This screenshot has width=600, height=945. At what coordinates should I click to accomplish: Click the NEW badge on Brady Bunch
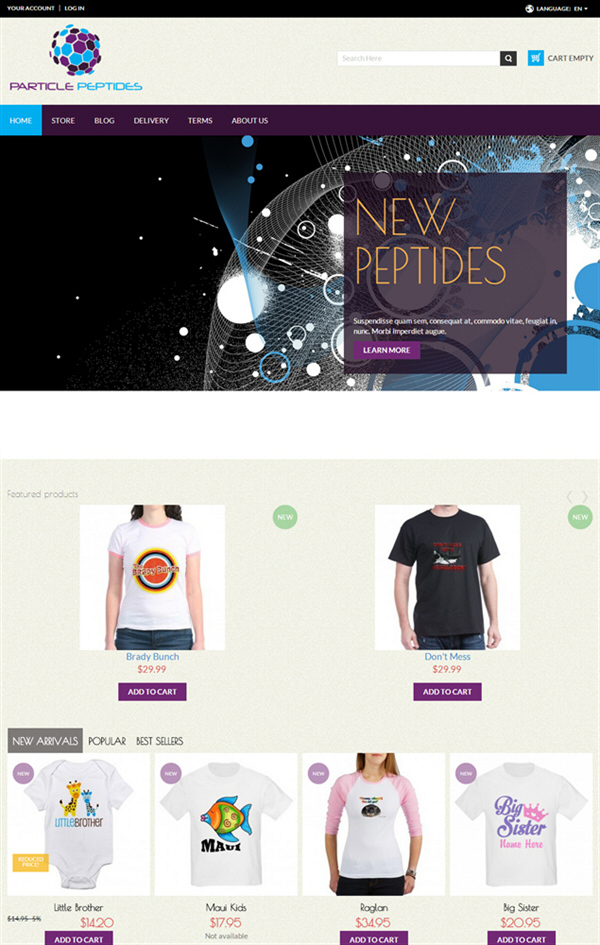(x=285, y=517)
